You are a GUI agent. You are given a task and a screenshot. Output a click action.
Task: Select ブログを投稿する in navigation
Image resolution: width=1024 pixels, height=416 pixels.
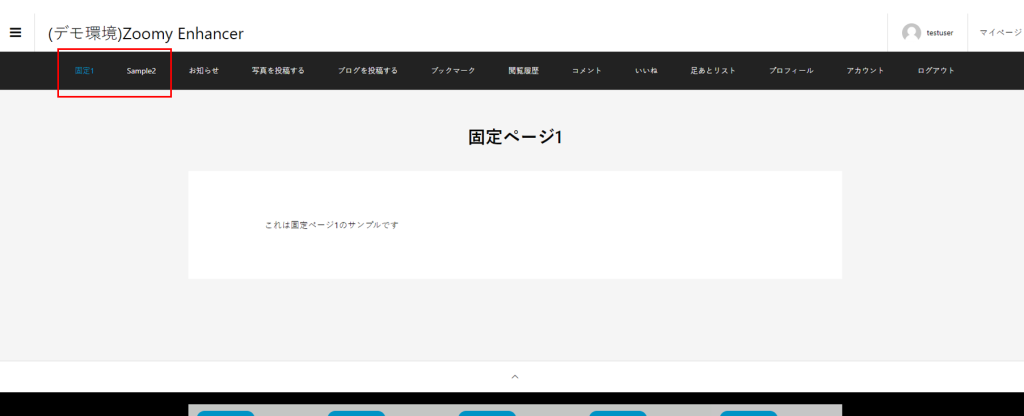coord(368,71)
